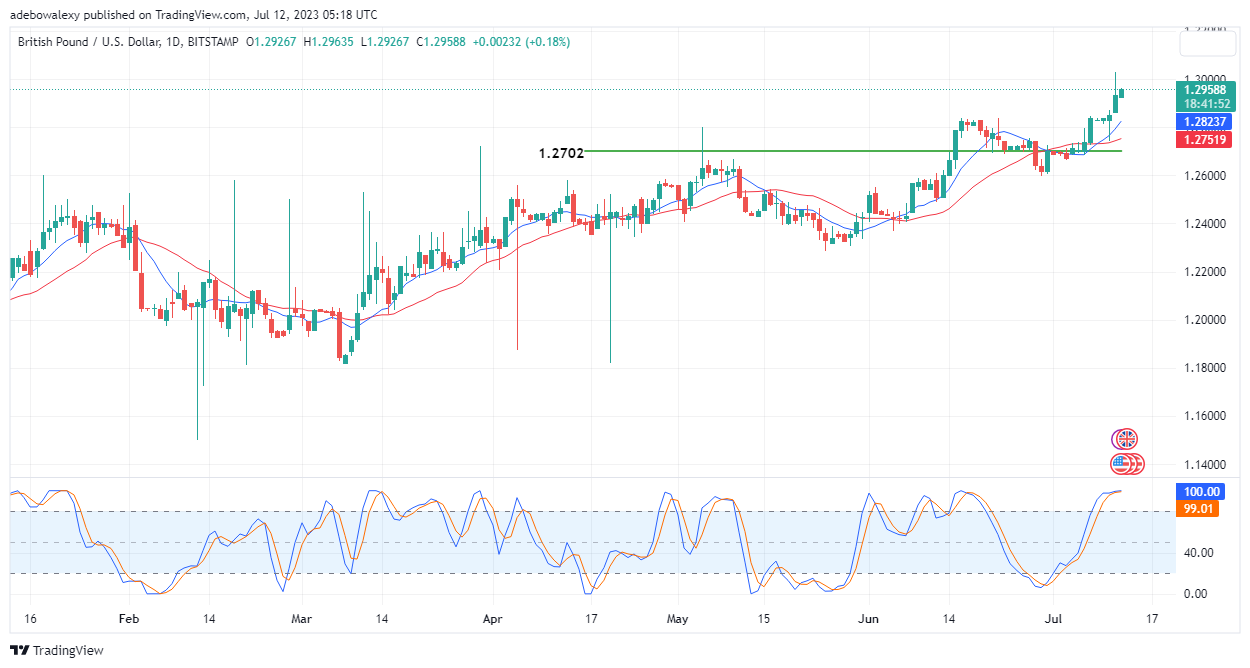1250x668 pixels.
Task: Click the Mar date on time axis
Action: (x=303, y=619)
